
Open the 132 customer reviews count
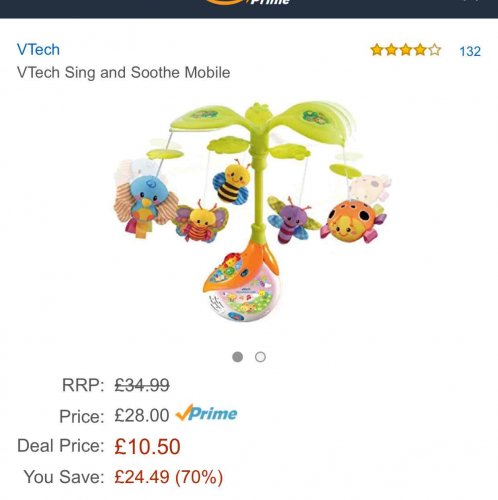click(x=470, y=51)
